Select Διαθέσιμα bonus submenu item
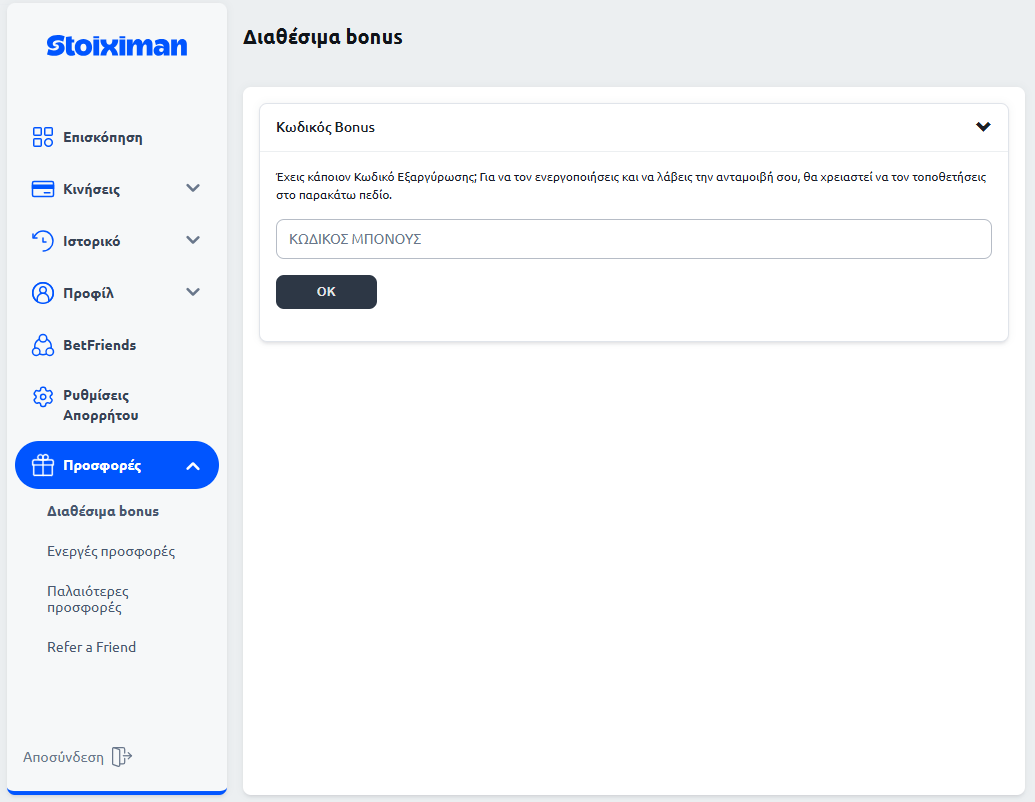 tap(103, 511)
